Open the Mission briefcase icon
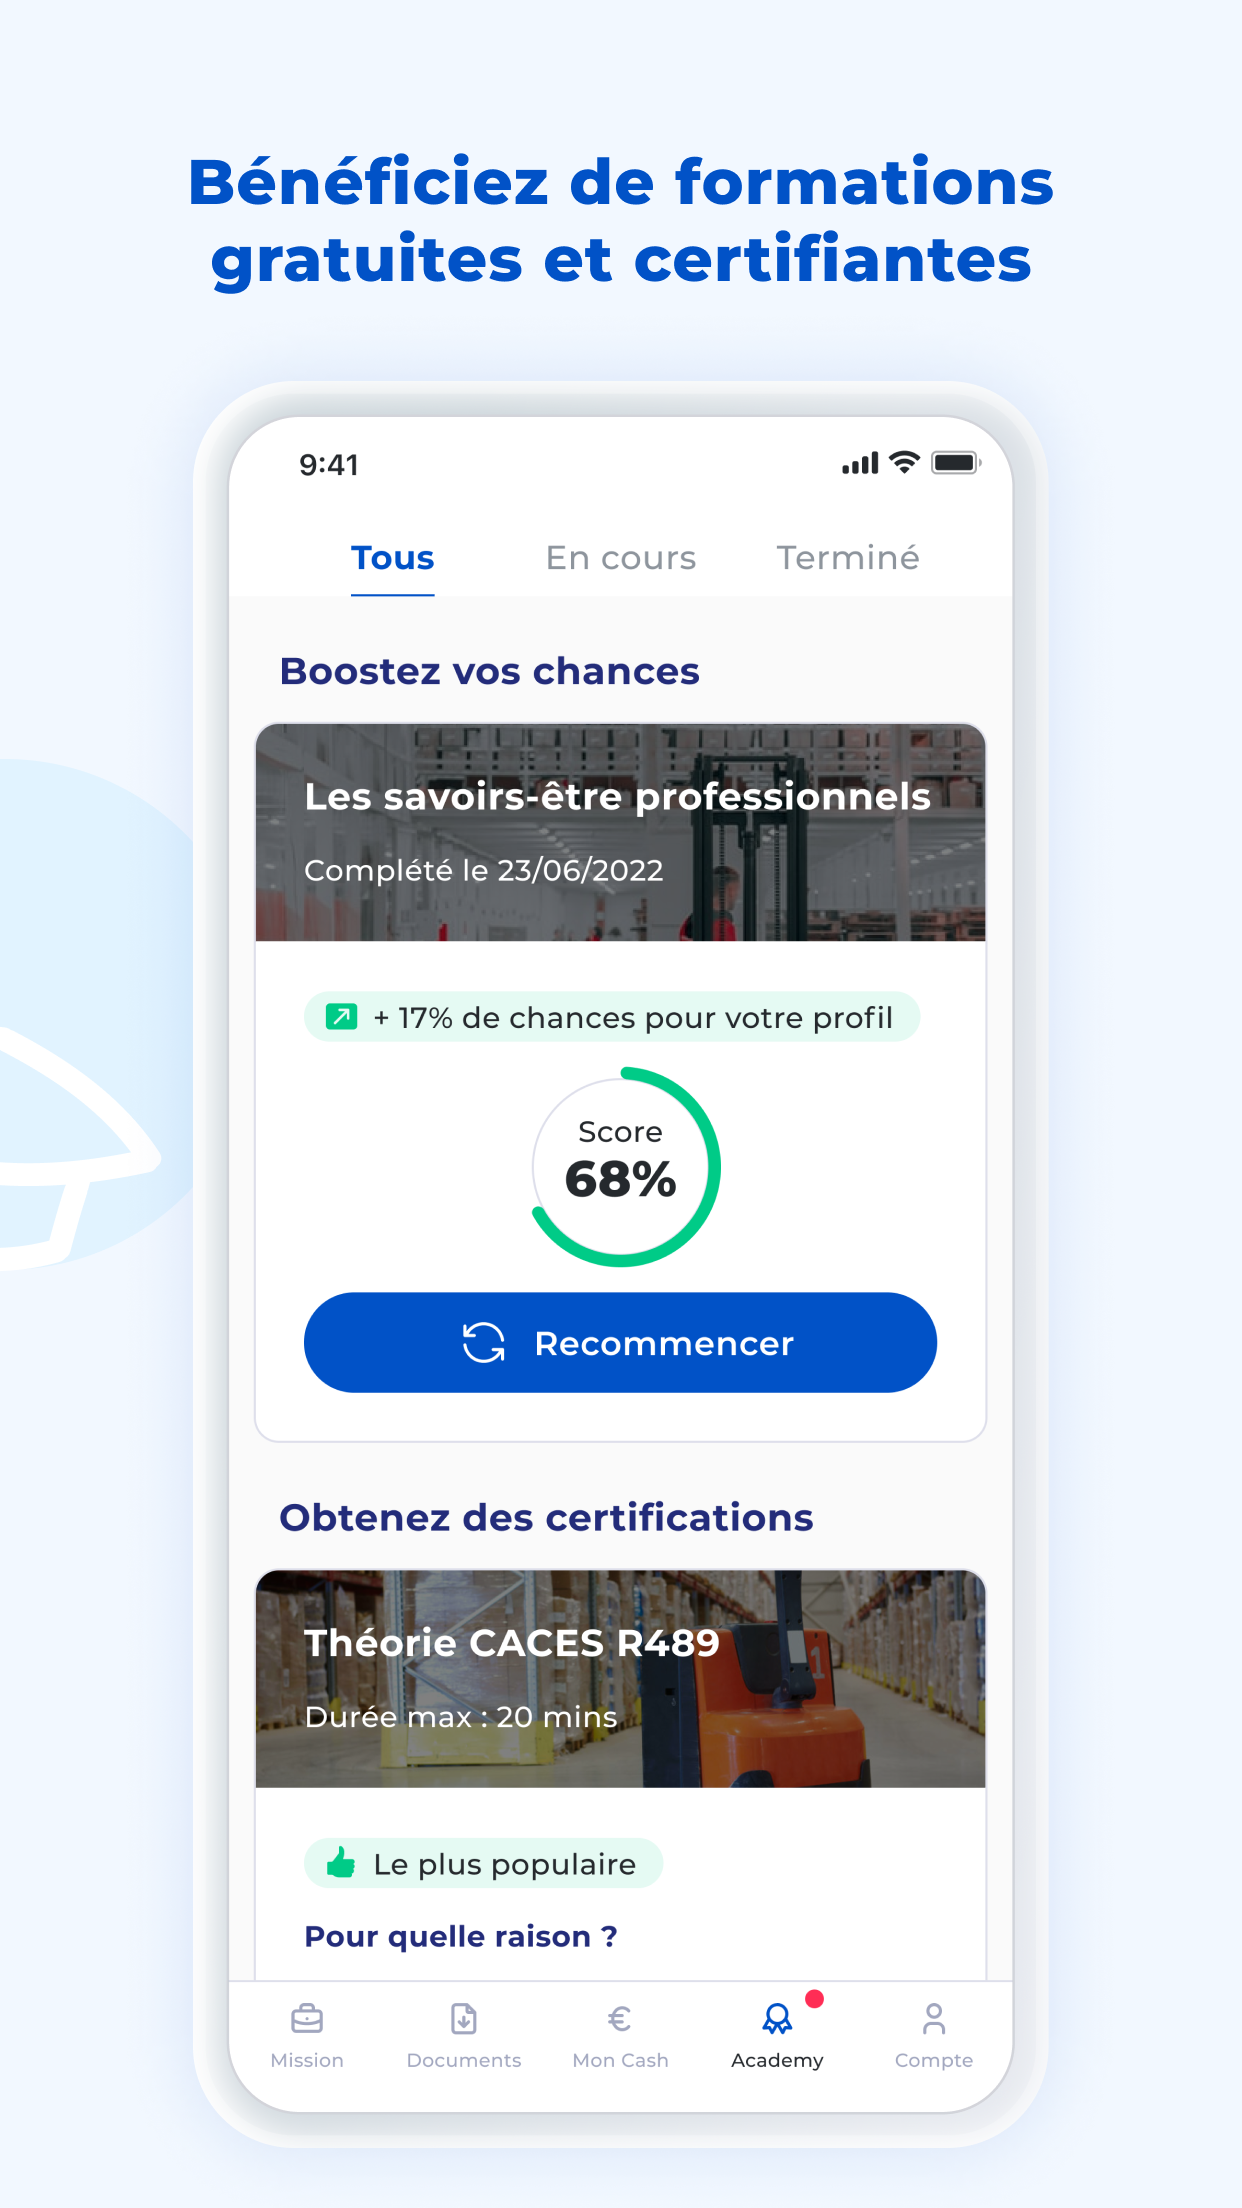1242x2208 pixels. coord(307,2019)
